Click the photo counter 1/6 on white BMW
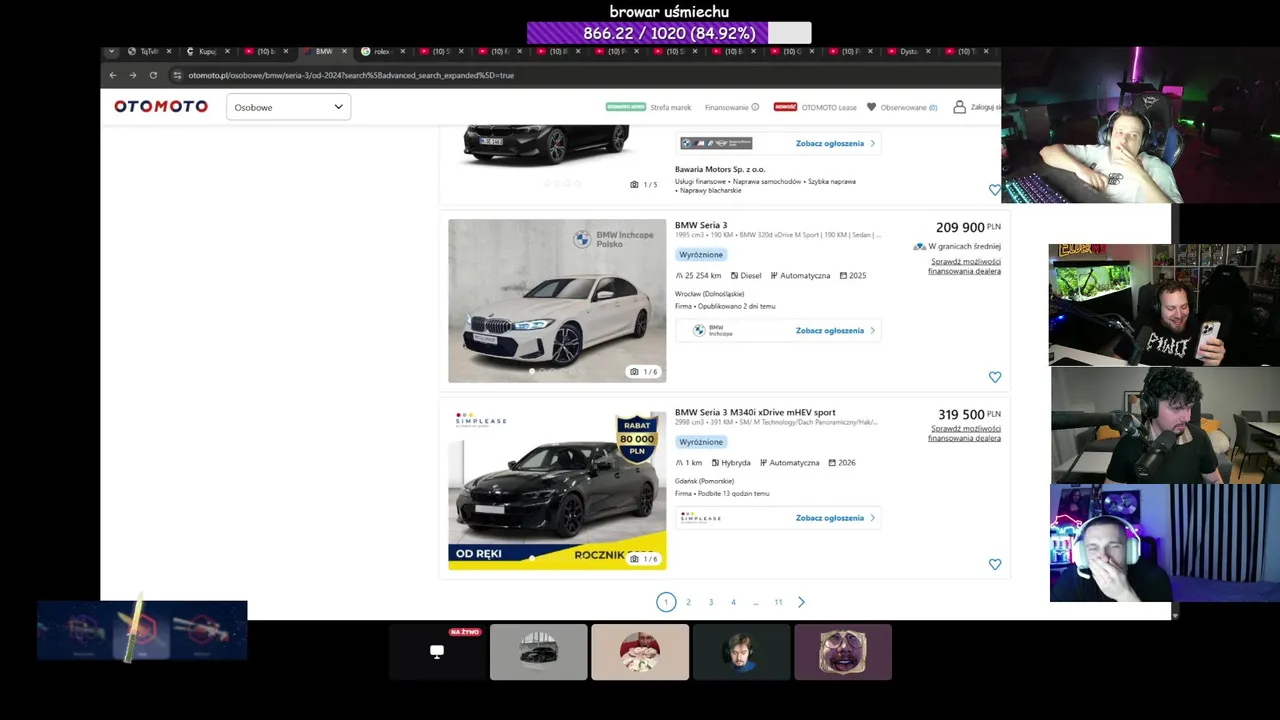The image size is (1280, 720). [x=644, y=372]
